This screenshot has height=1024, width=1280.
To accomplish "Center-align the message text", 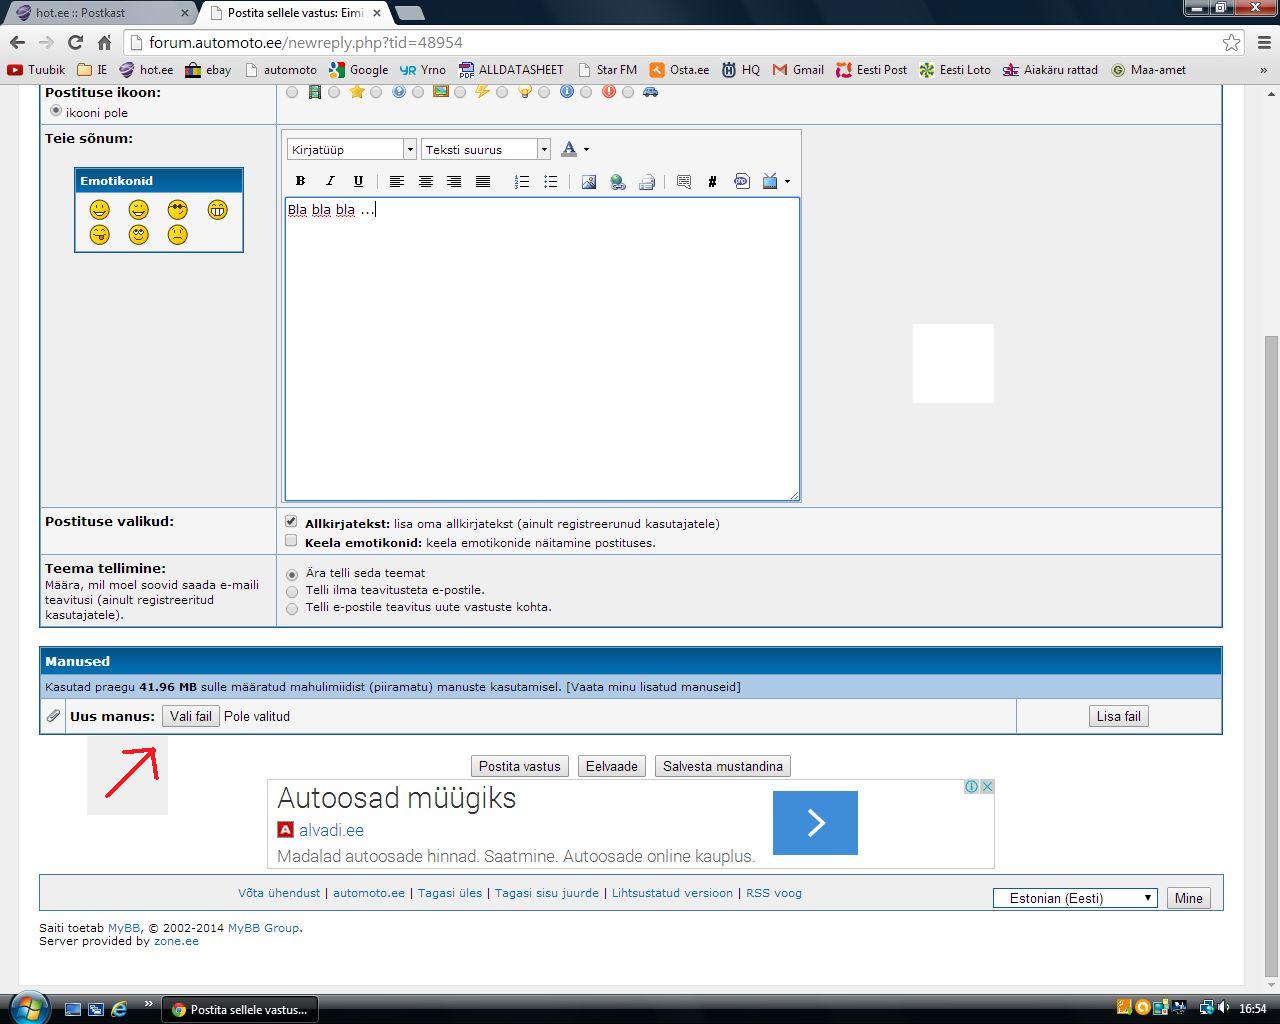I will (x=425, y=181).
